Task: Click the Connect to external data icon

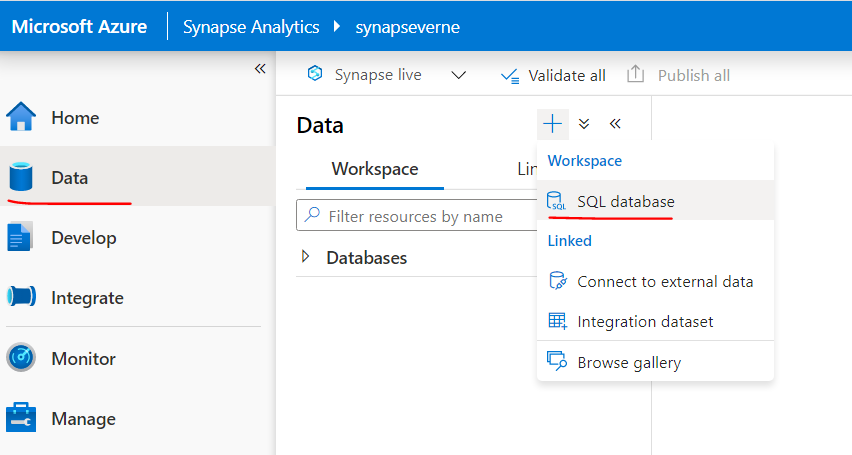Action: [557, 281]
